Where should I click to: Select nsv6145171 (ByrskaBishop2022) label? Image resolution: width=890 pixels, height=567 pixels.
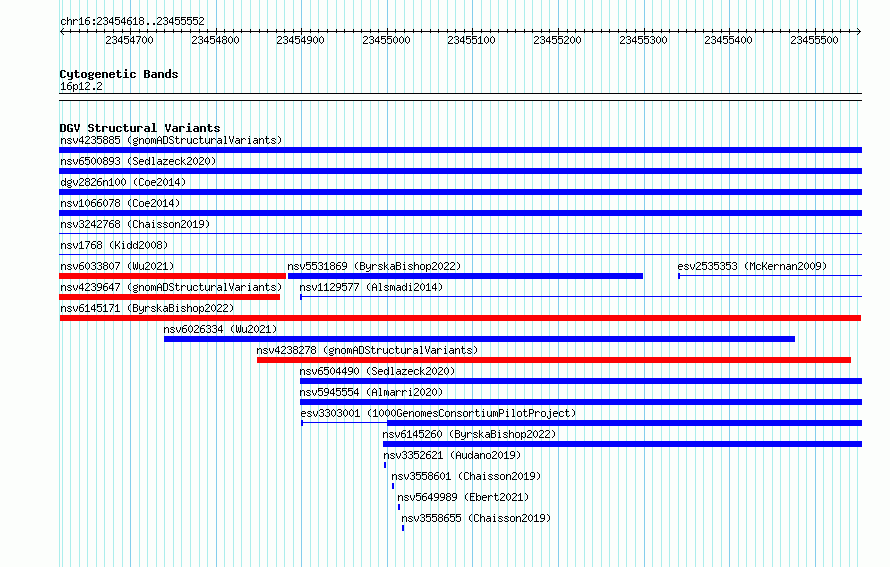pos(147,308)
